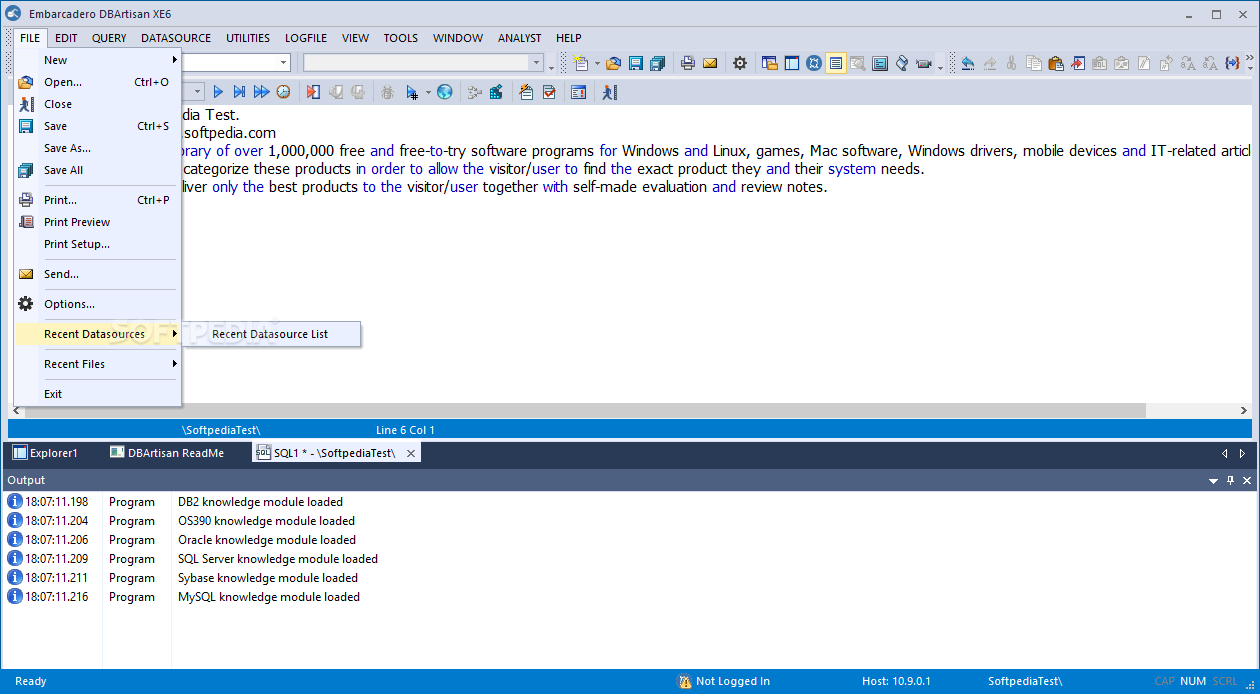Open the second wide combo box dropdown

click(x=537, y=63)
